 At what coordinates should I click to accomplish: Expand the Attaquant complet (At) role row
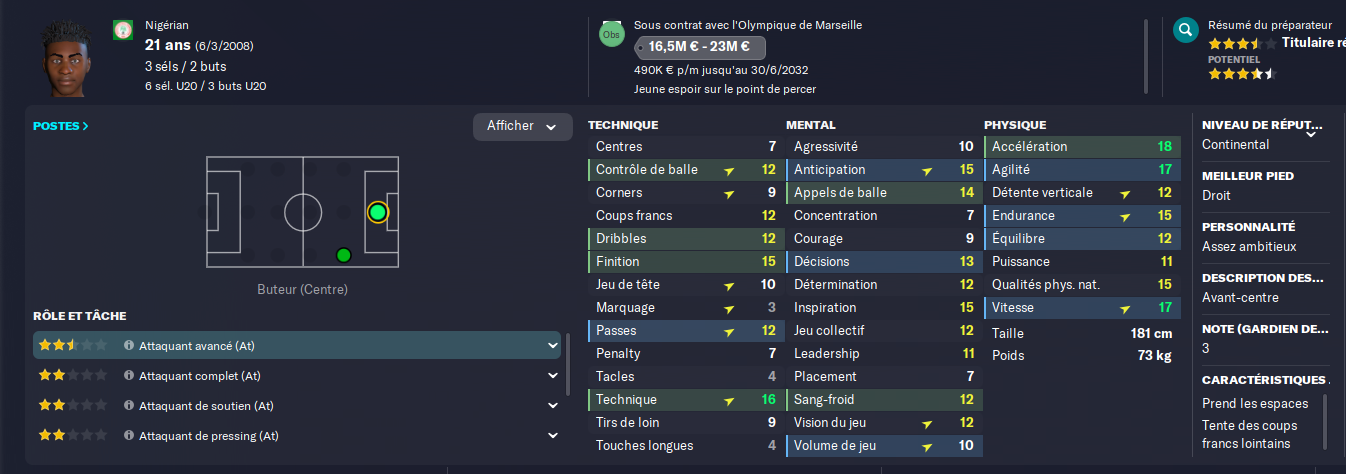[553, 376]
